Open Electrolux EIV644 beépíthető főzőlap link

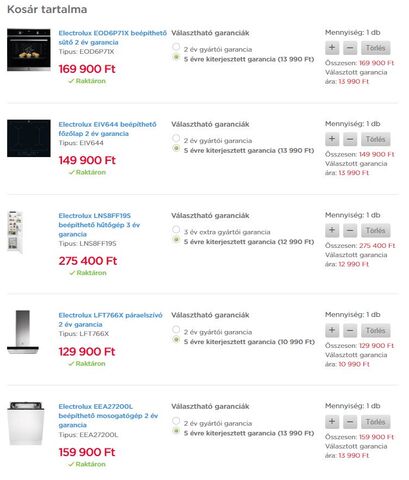tap(107, 129)
